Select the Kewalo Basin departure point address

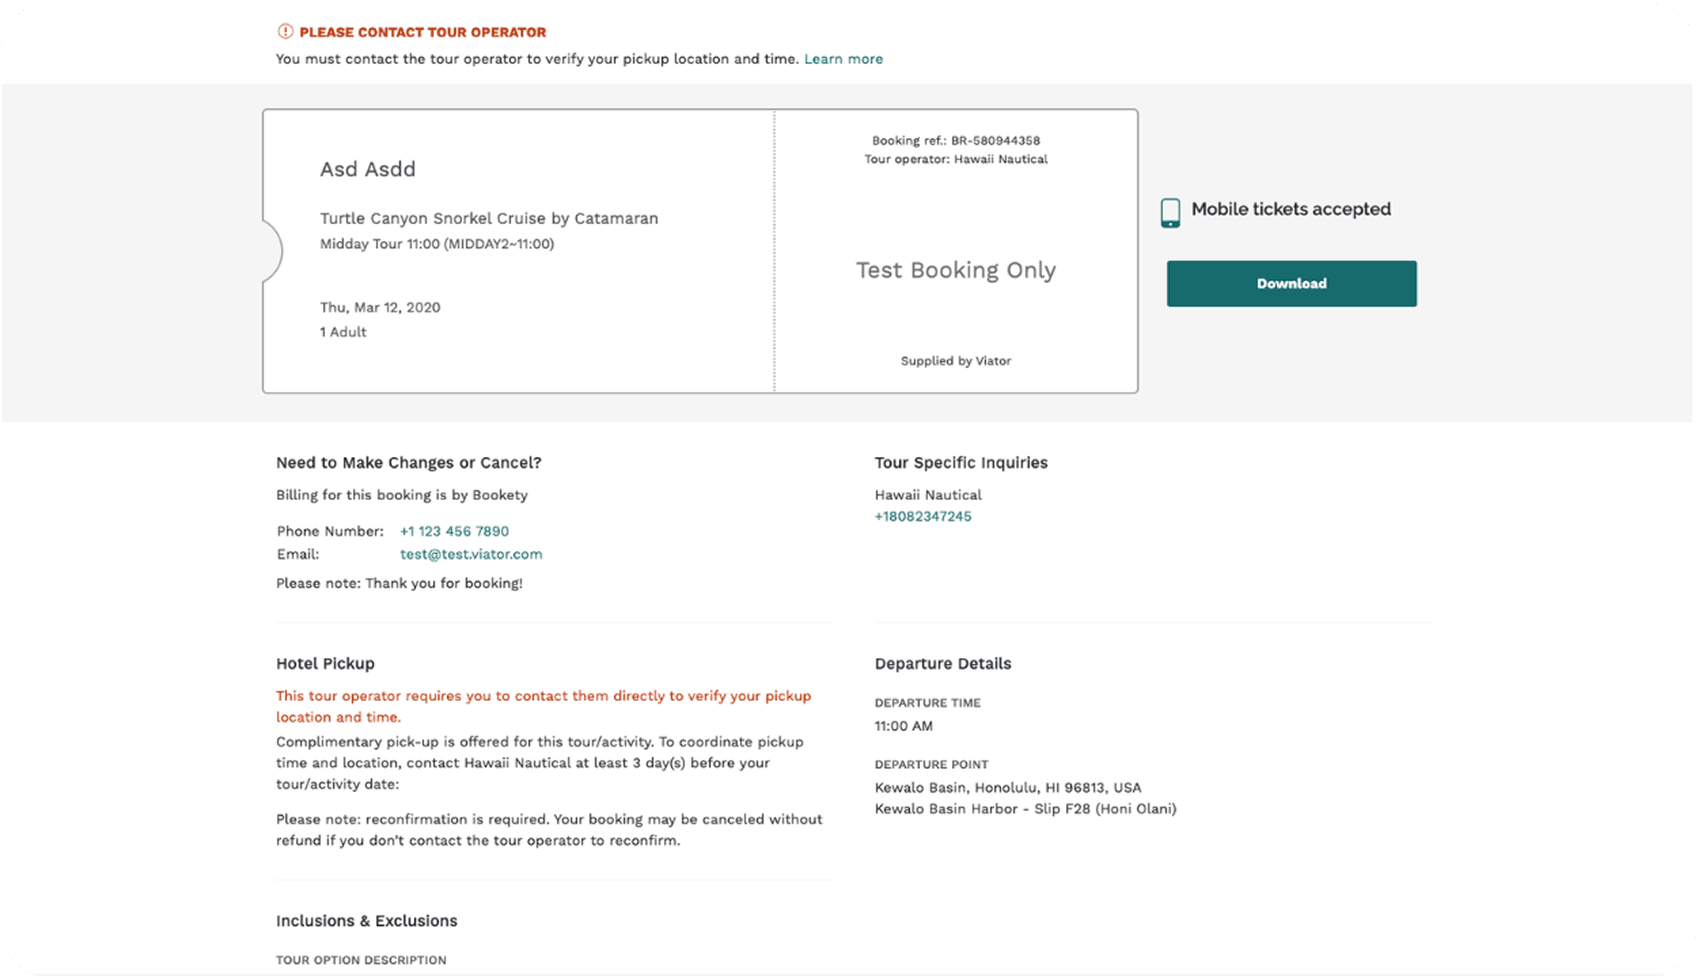1008,788
